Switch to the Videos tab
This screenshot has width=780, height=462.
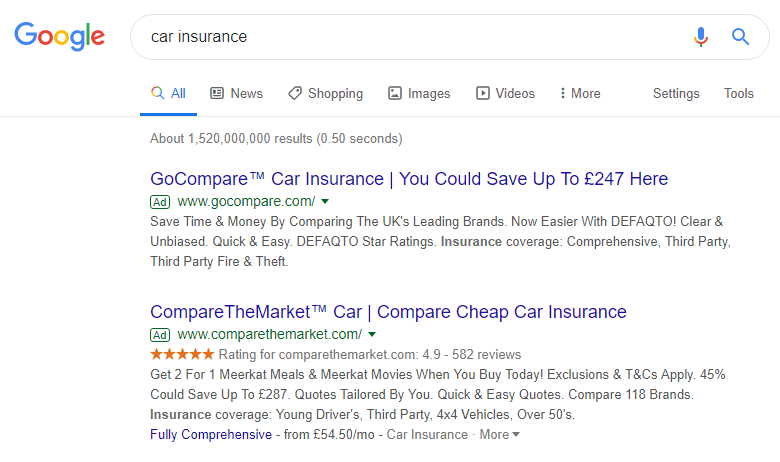click(505, 93)
